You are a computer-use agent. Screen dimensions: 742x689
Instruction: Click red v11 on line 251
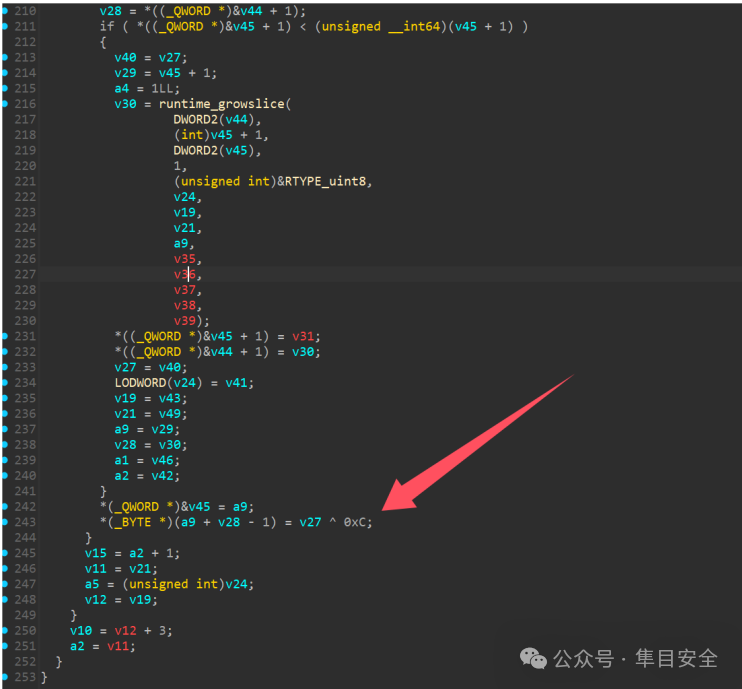pyautogui.click(x=118, y=646)
